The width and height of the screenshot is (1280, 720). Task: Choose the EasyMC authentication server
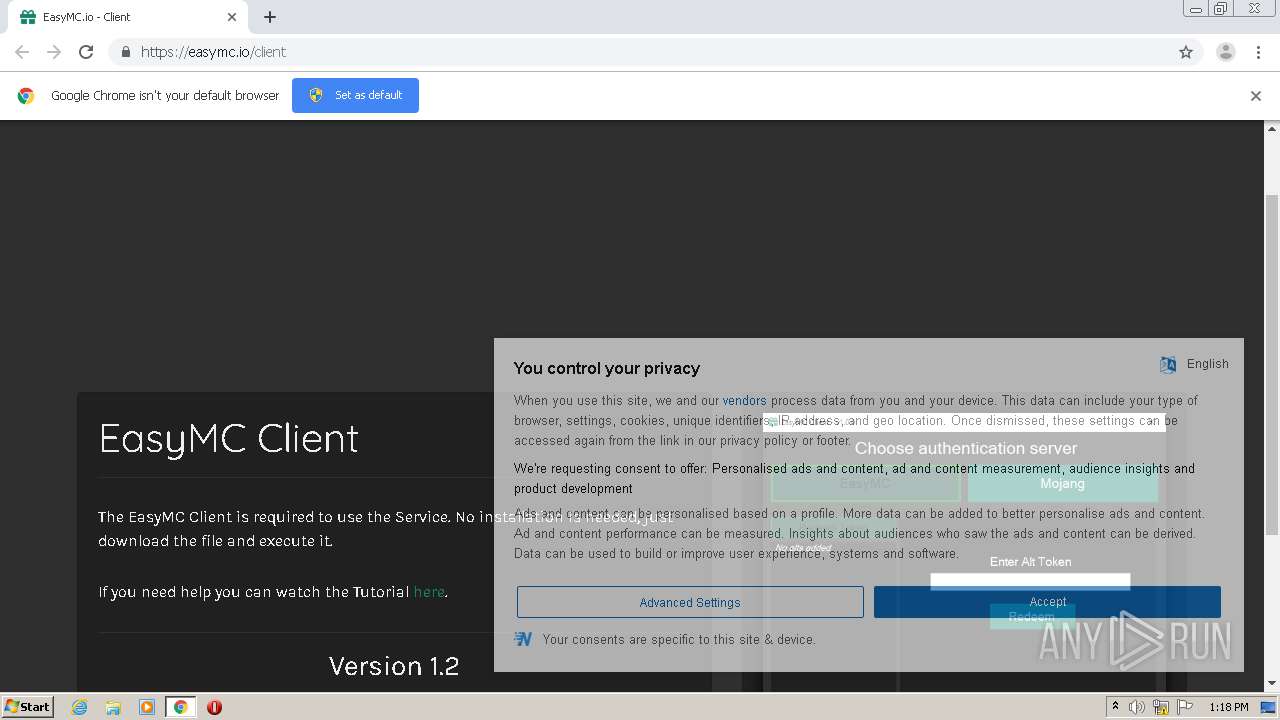[865, 483]
